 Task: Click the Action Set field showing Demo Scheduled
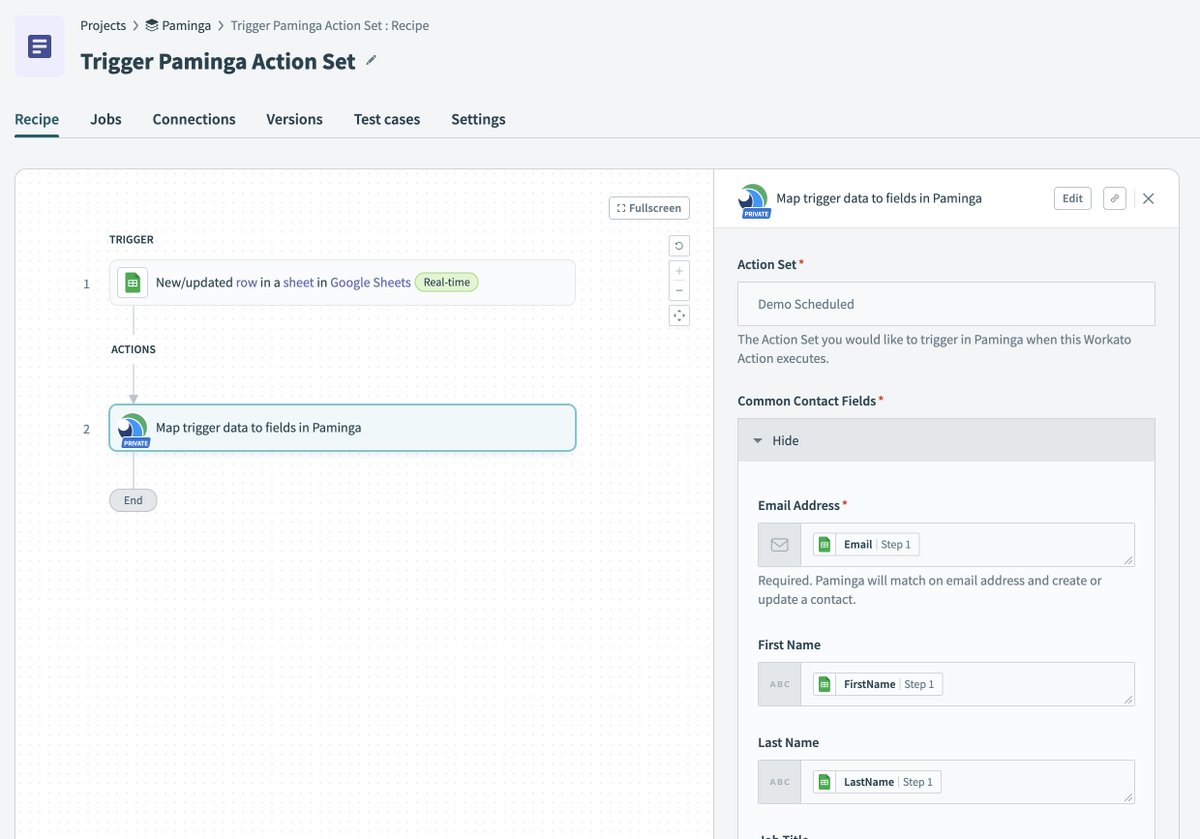(x=946, y=304)
